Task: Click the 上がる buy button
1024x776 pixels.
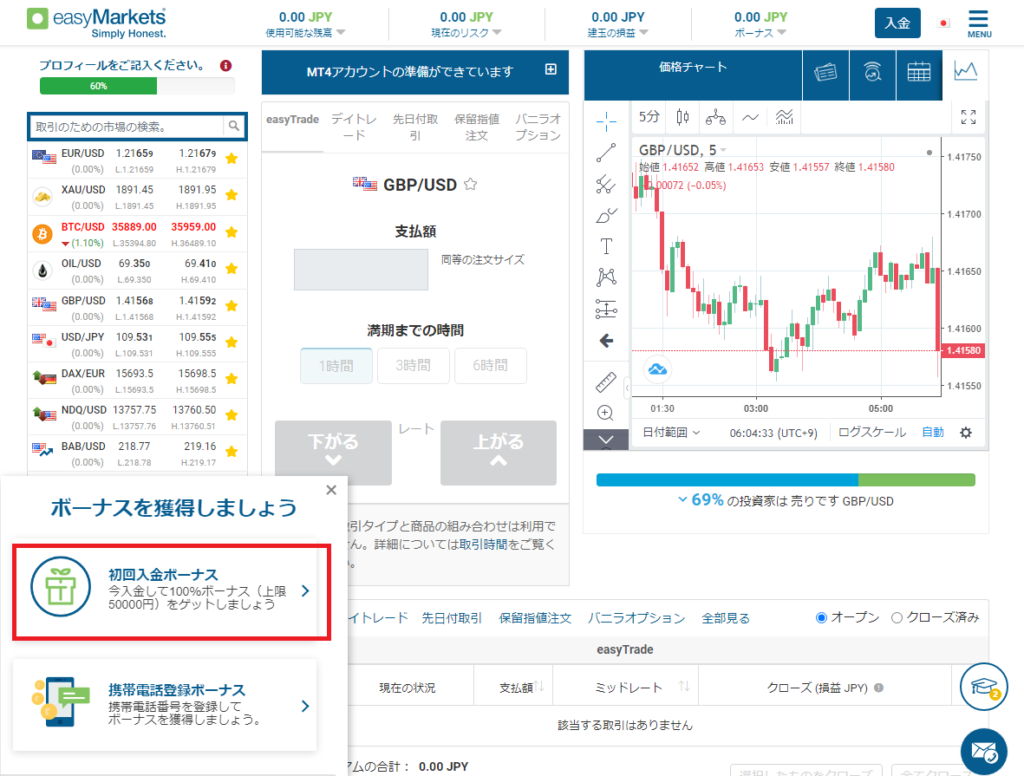Action: pyautogui.click(x=498, y=452)
